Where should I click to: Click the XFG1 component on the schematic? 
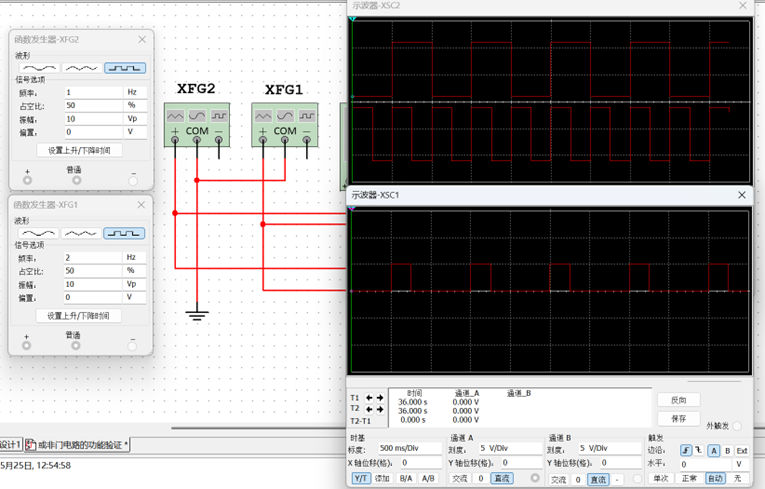coord(285,124)
